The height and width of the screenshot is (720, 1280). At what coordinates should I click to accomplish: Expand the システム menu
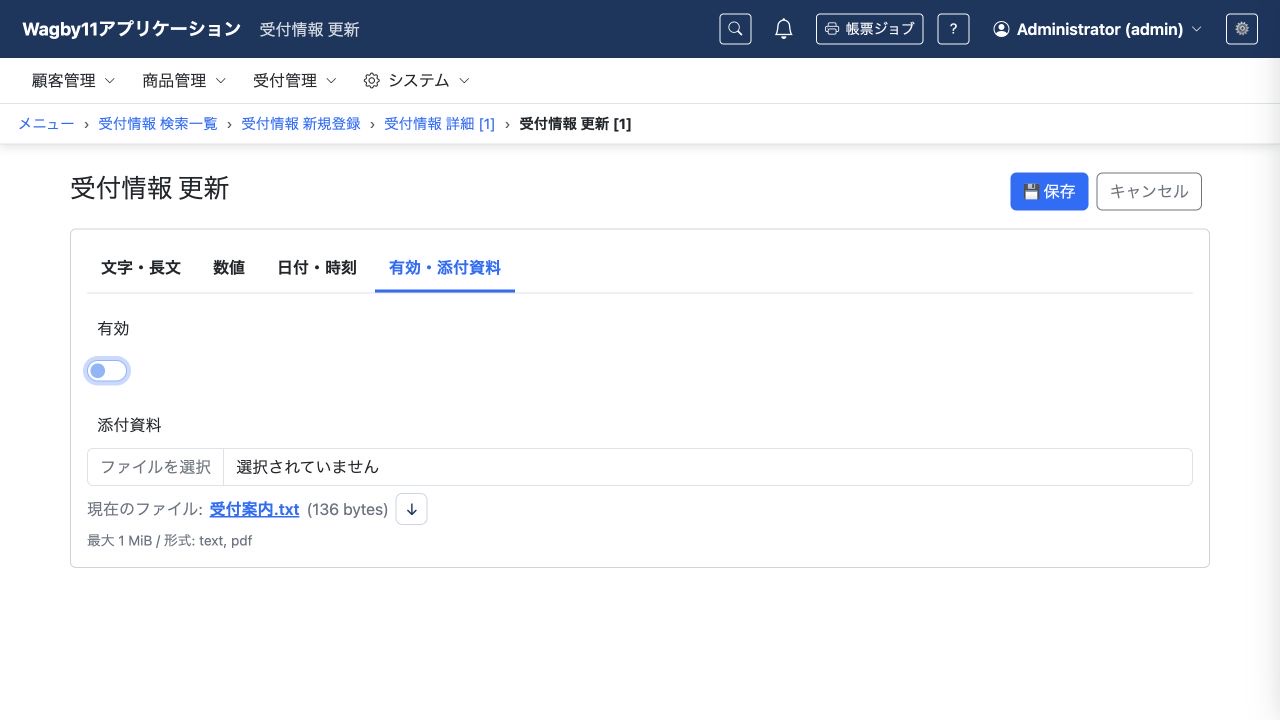click(x=416, y=81)
